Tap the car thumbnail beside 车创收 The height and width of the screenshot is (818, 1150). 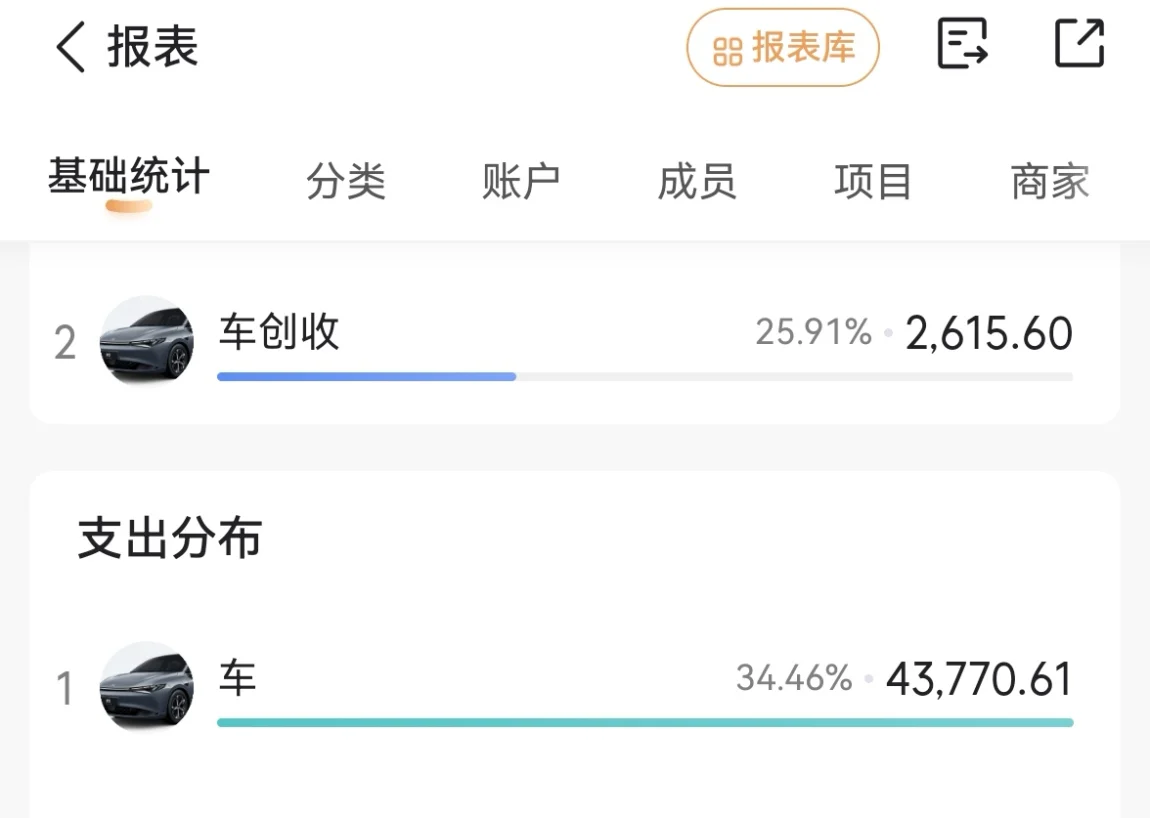tap(147, 340)
